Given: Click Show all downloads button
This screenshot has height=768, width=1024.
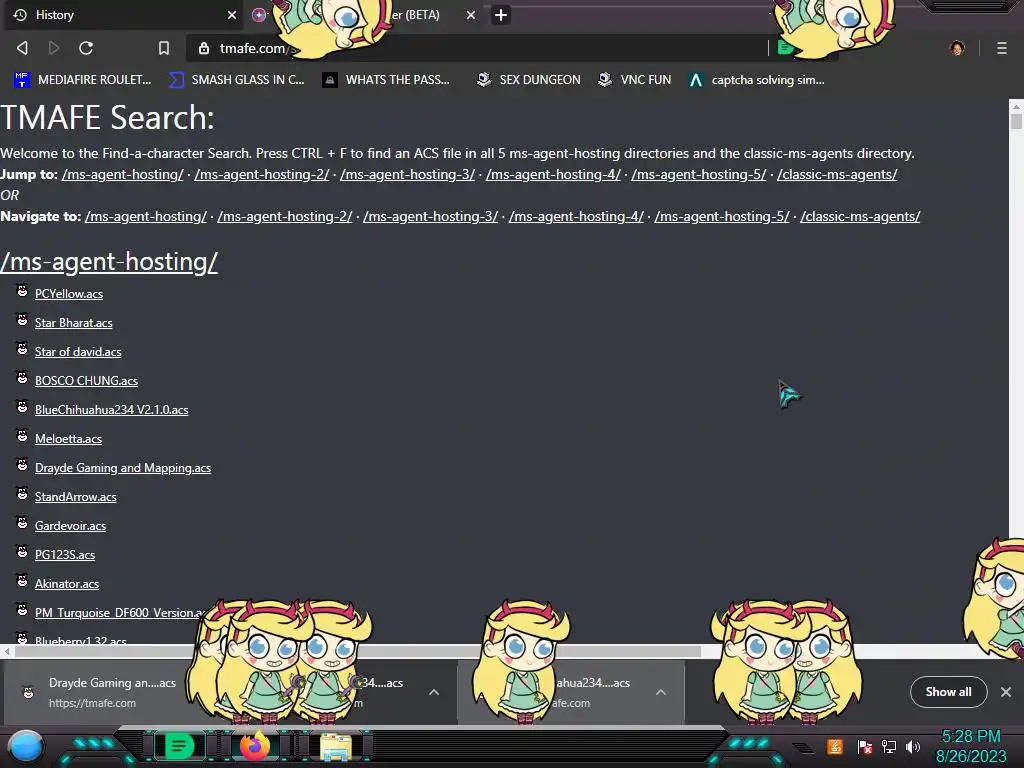Looking at the screenshot, I should click(948, 692).
